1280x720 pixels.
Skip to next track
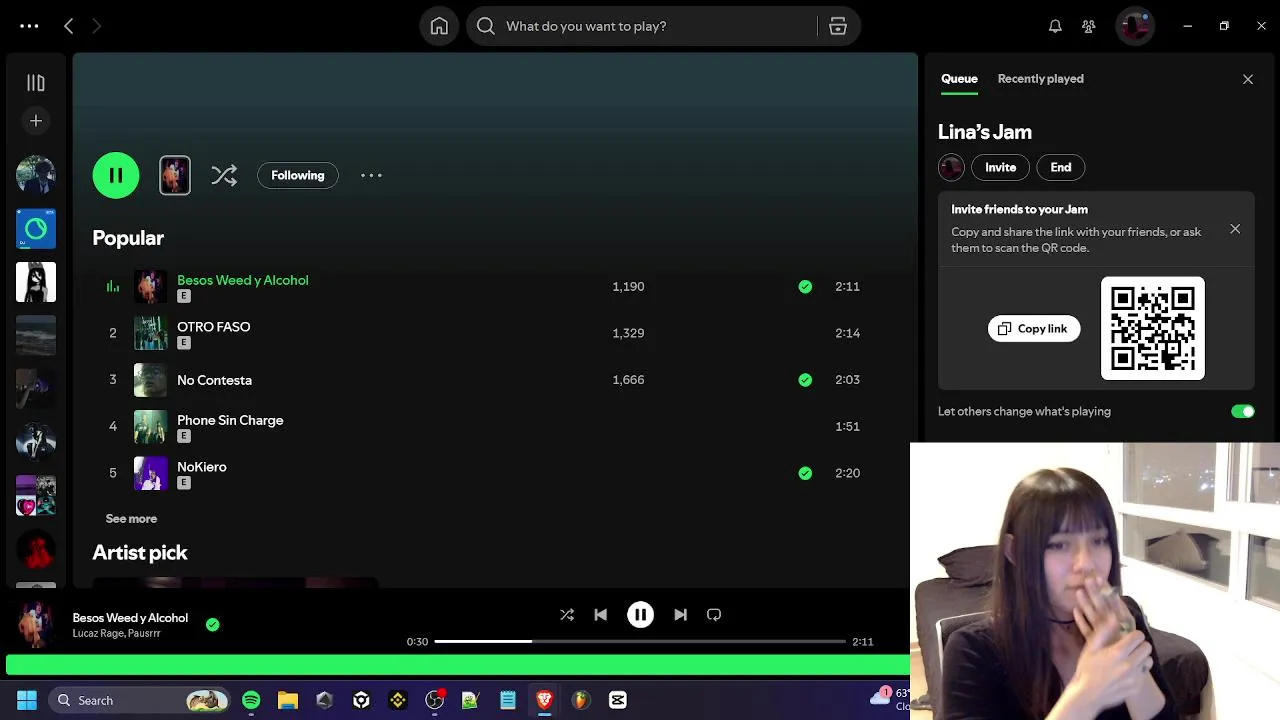(x=680, y=615)
